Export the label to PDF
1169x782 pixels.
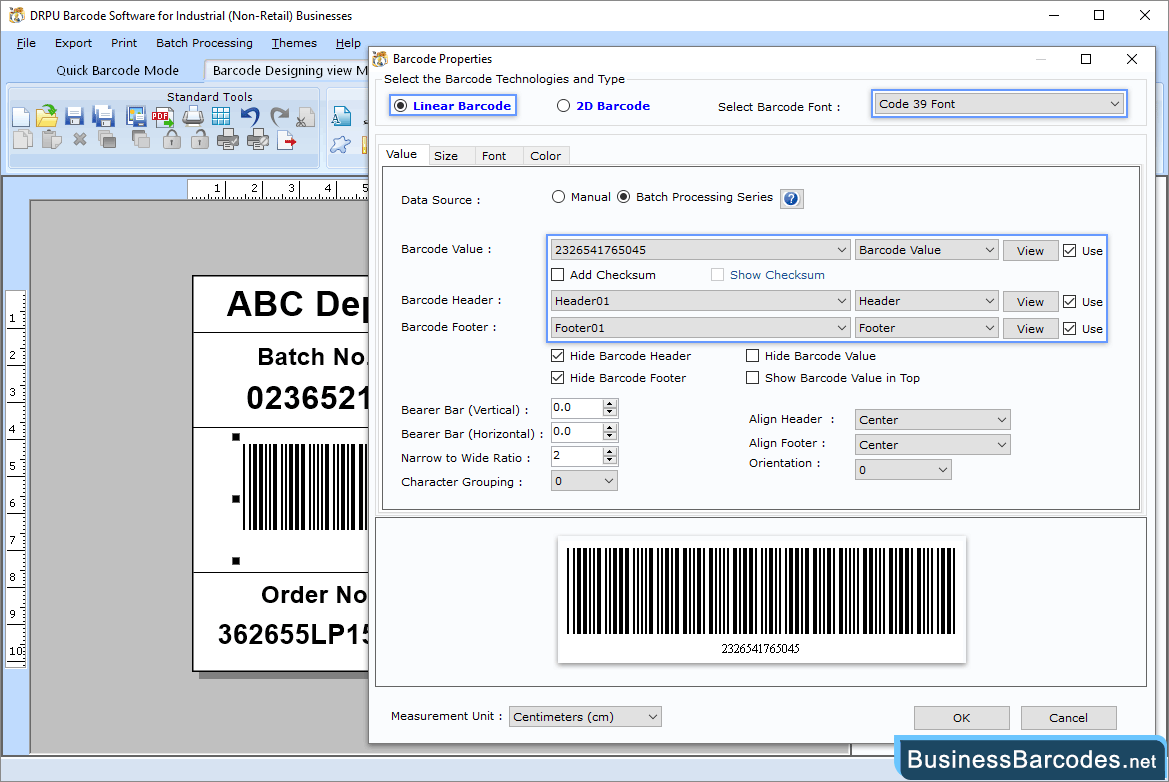click(x=163, y=116)
